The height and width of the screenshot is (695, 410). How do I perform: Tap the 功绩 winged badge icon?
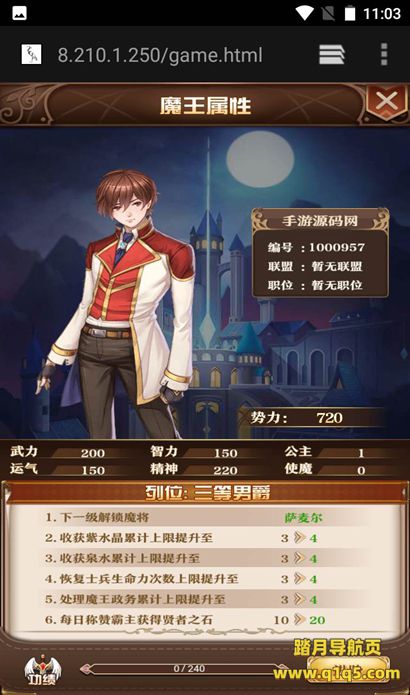click(x=42, y=670)
